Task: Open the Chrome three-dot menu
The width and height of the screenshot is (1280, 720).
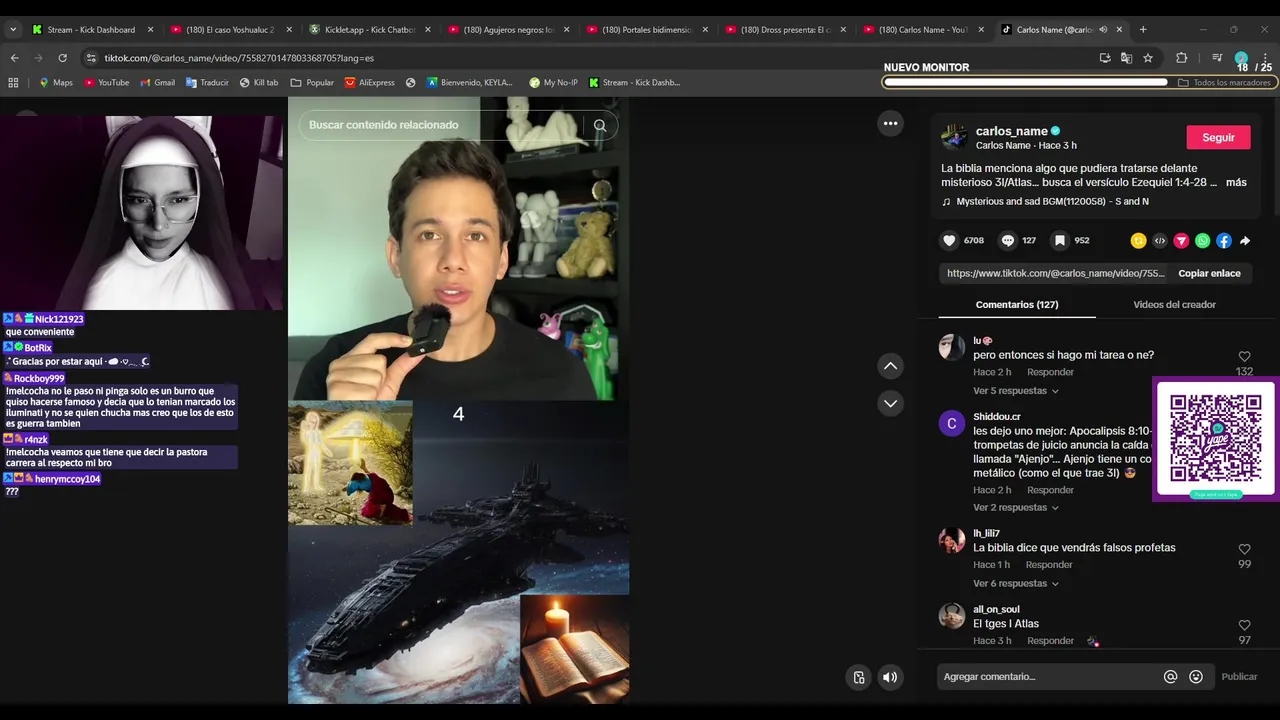Action: 1267,58
